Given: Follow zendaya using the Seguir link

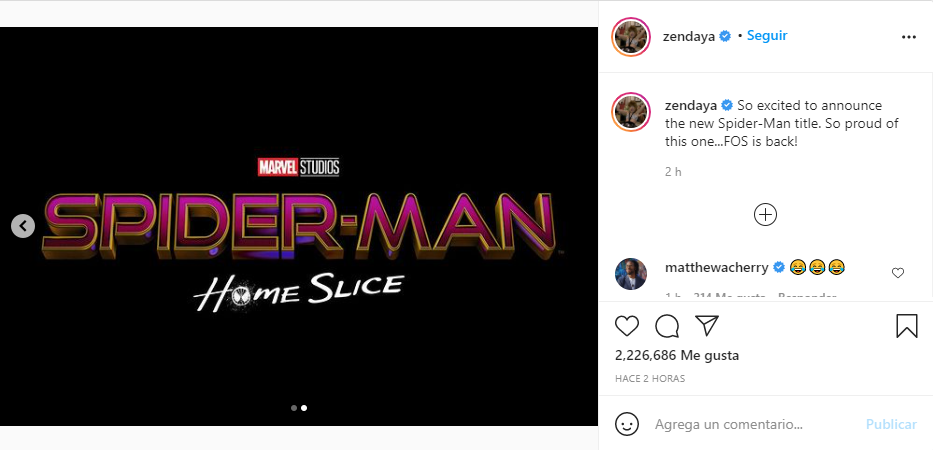Looking at the screenshot, I should pos(768,35).
